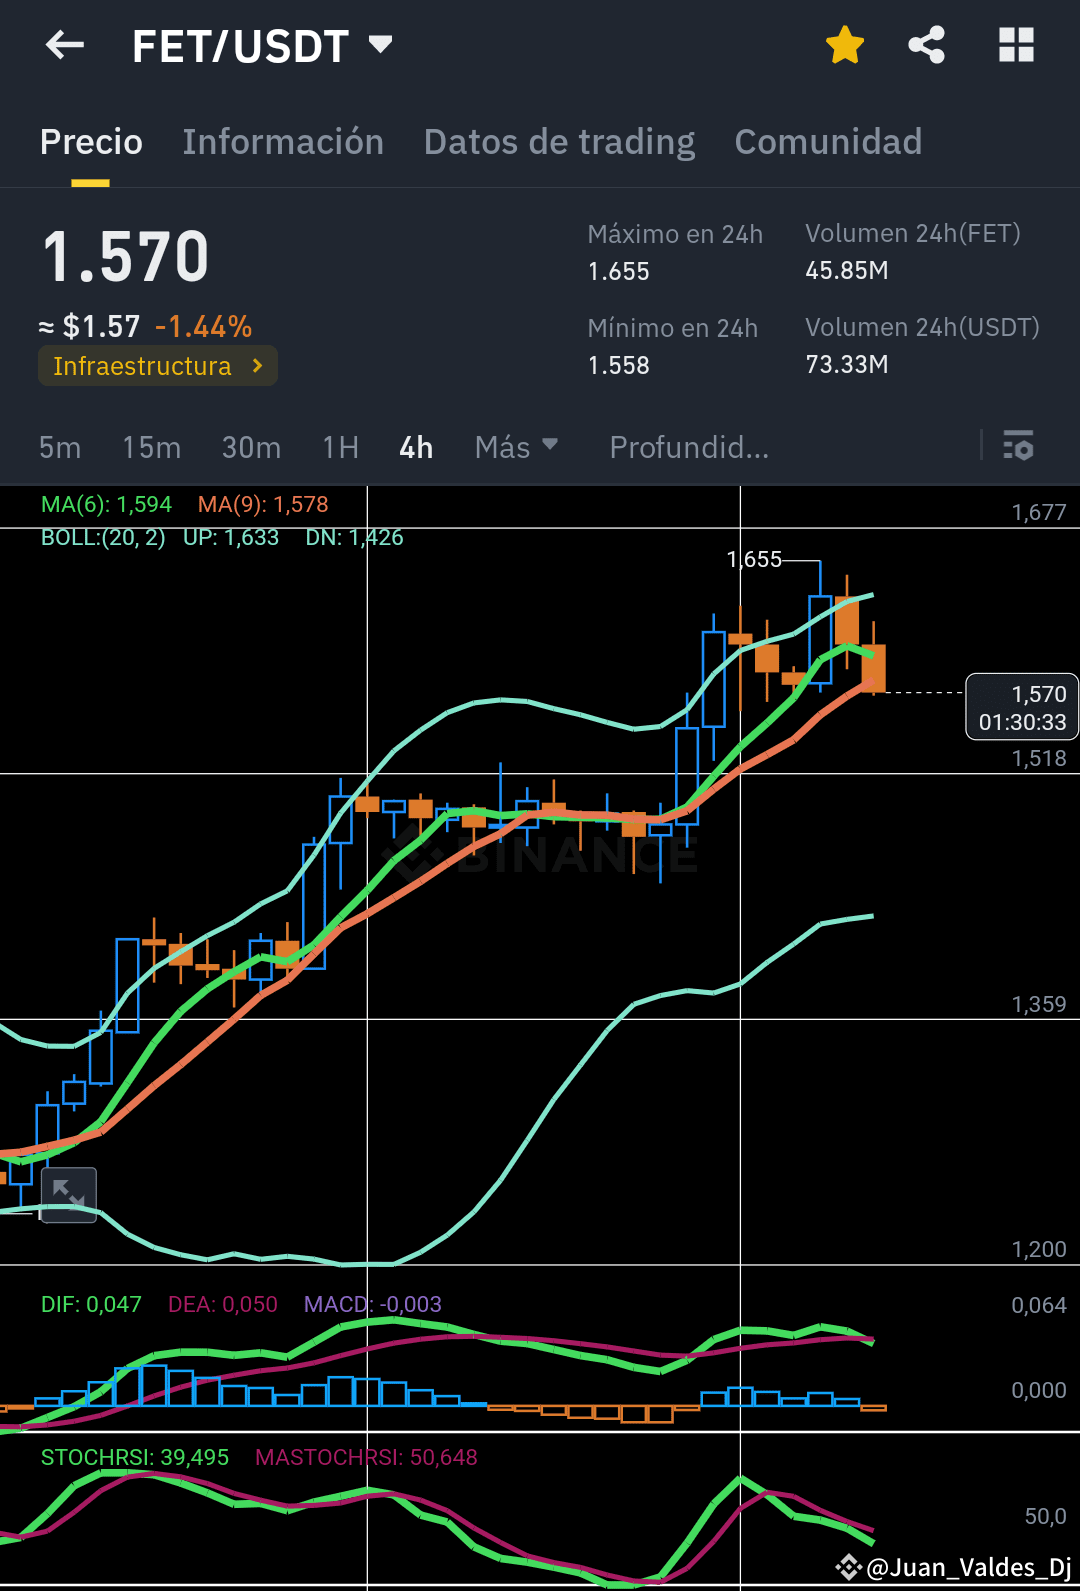Expand chart with fullscreen arrows icon
The height and width of the screenshot is (1591, 1080).
(69, 1194)
